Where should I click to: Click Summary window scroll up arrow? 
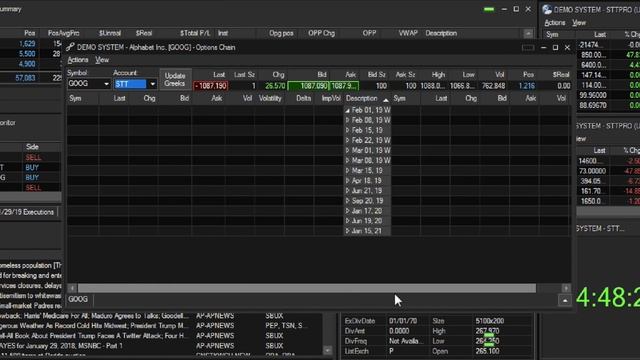(528, 33)
